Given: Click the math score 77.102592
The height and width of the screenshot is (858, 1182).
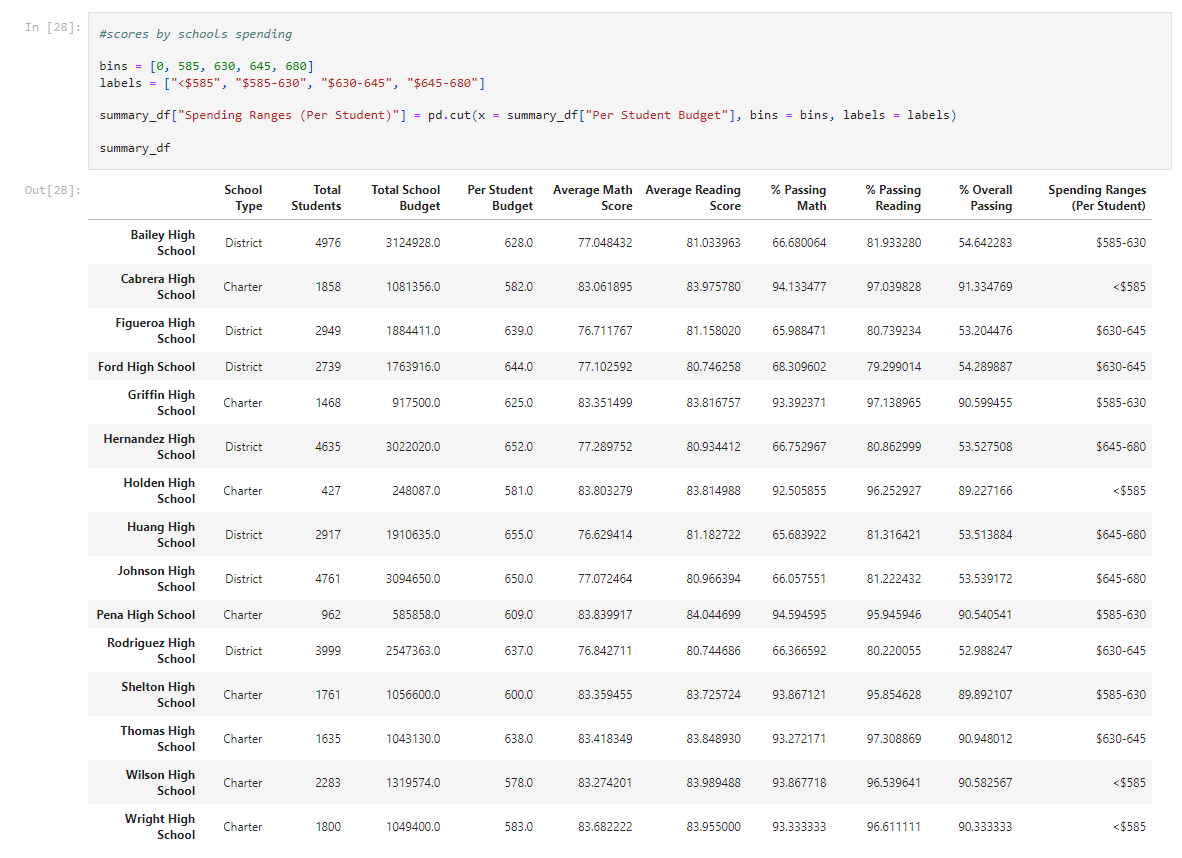Looking at the screenshot, I should [605, 366].
